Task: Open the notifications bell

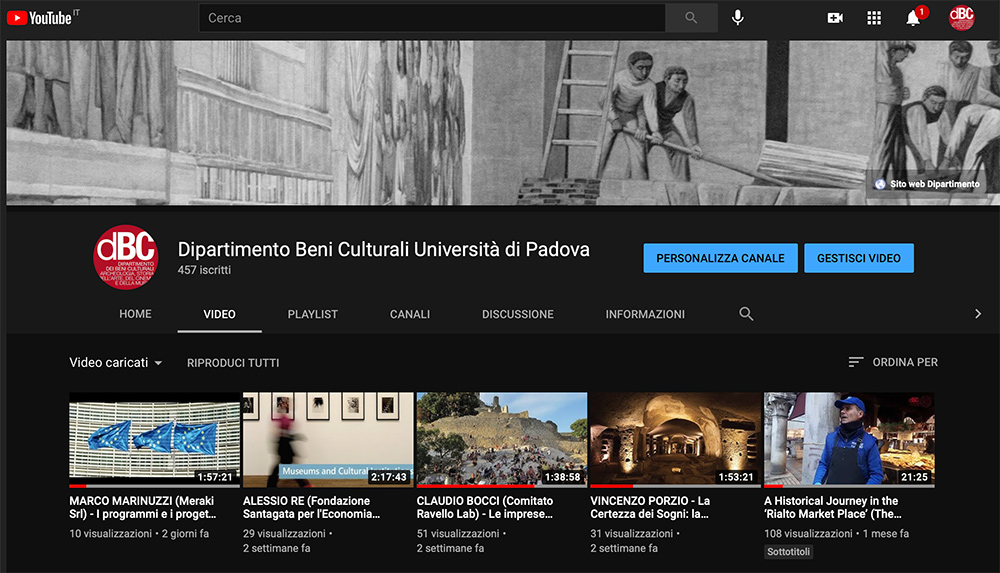Action: pyautogui.click(x=914, y=18)
